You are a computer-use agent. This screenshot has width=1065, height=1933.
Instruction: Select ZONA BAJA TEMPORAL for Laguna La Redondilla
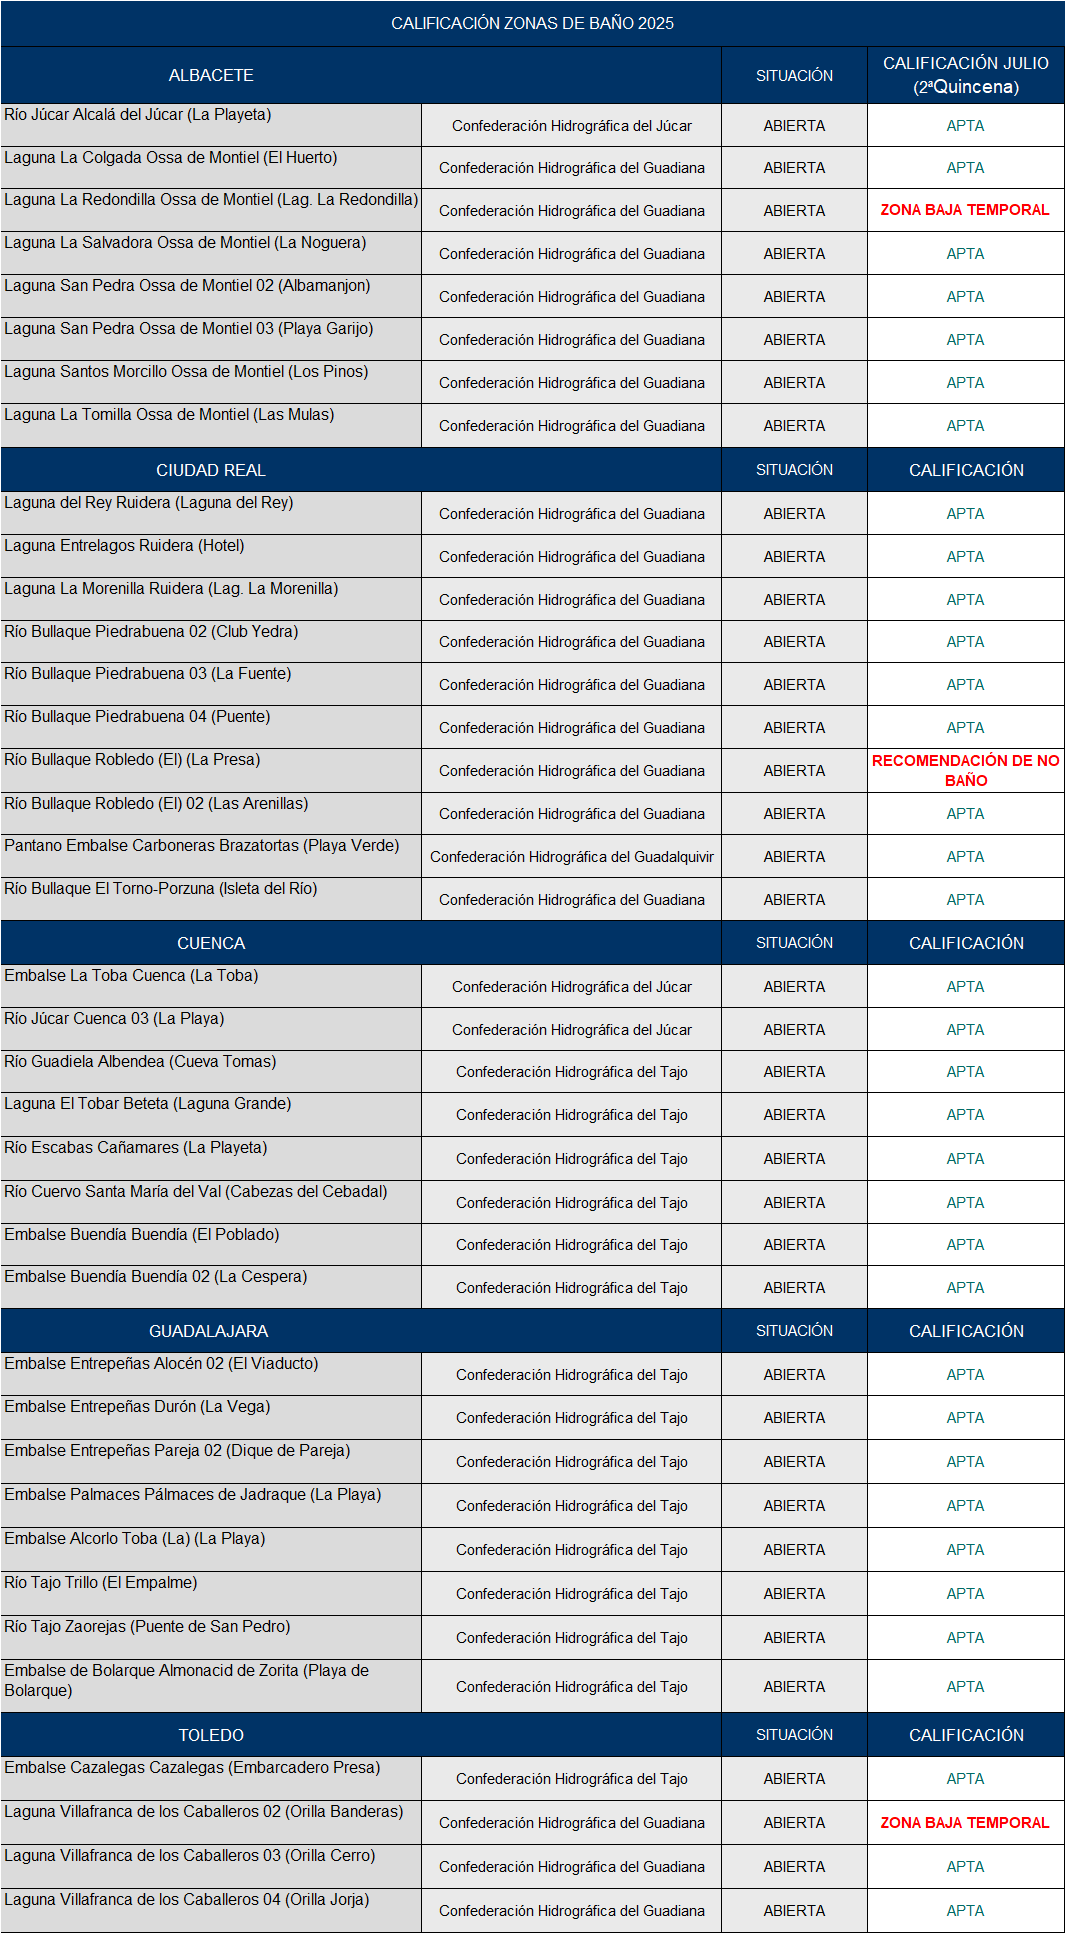click(x=965, y=210)
